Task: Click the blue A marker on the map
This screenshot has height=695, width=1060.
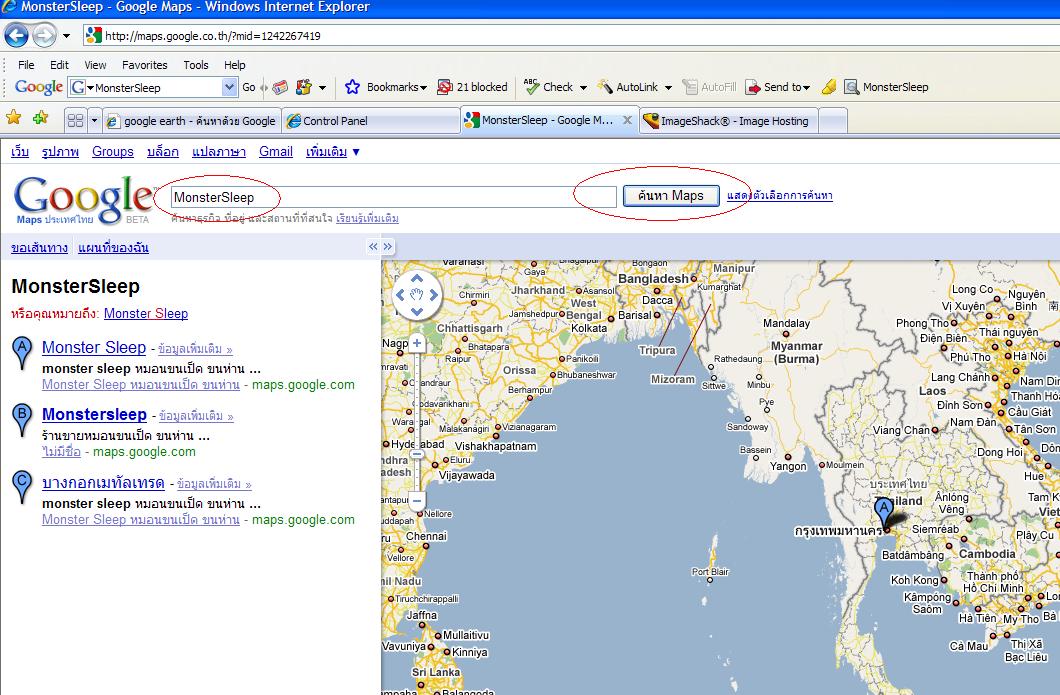Action: (x=884, y=513)
